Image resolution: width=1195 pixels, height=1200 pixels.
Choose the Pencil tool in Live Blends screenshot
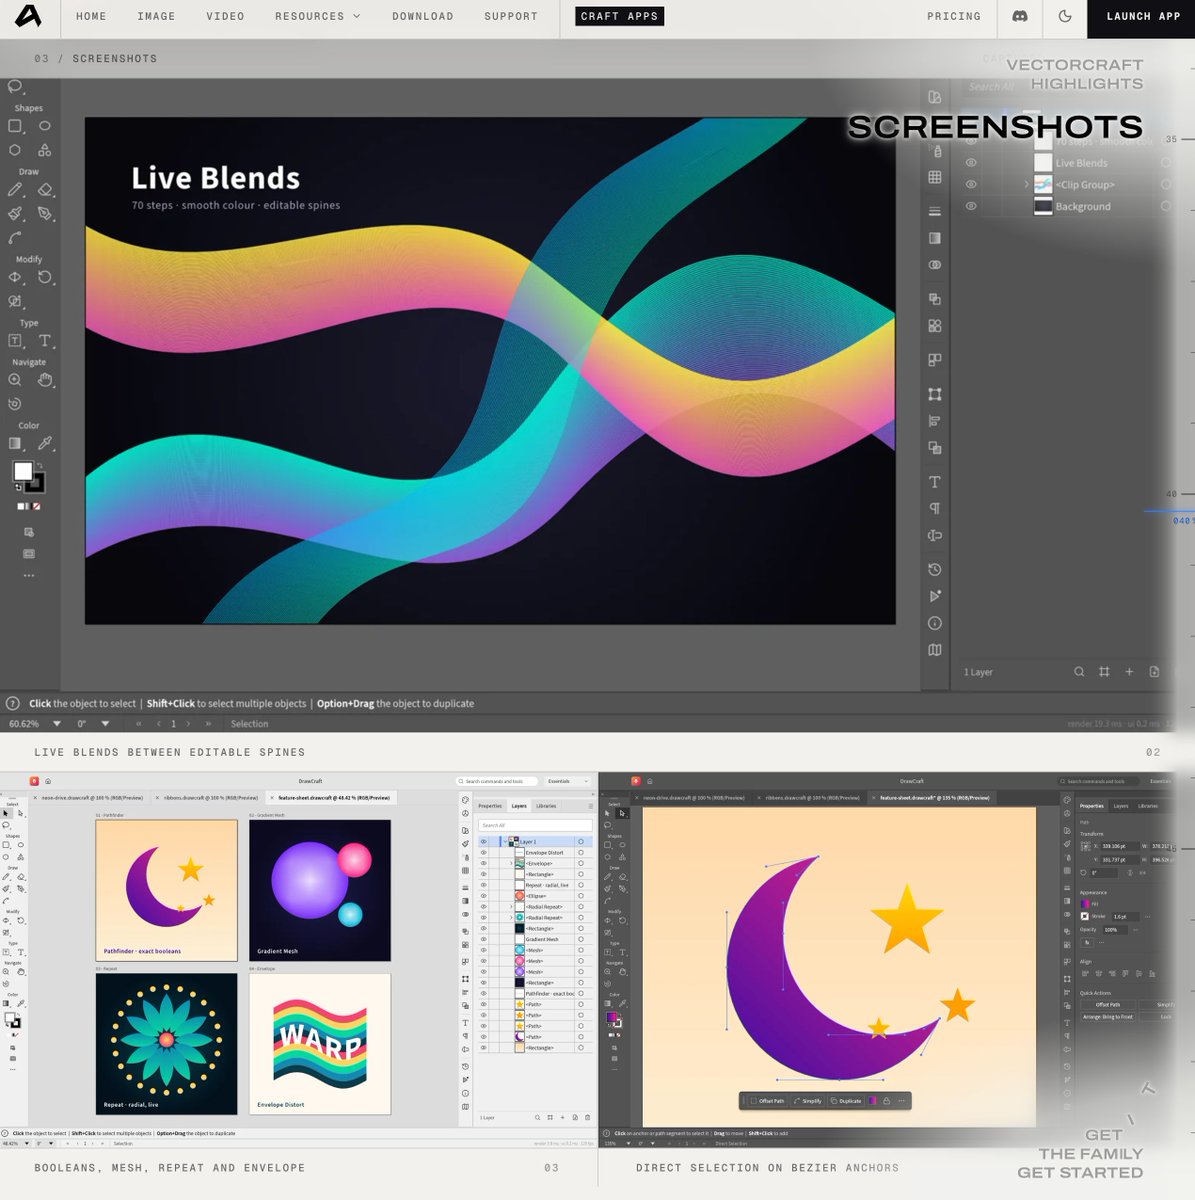click(15, 189)
